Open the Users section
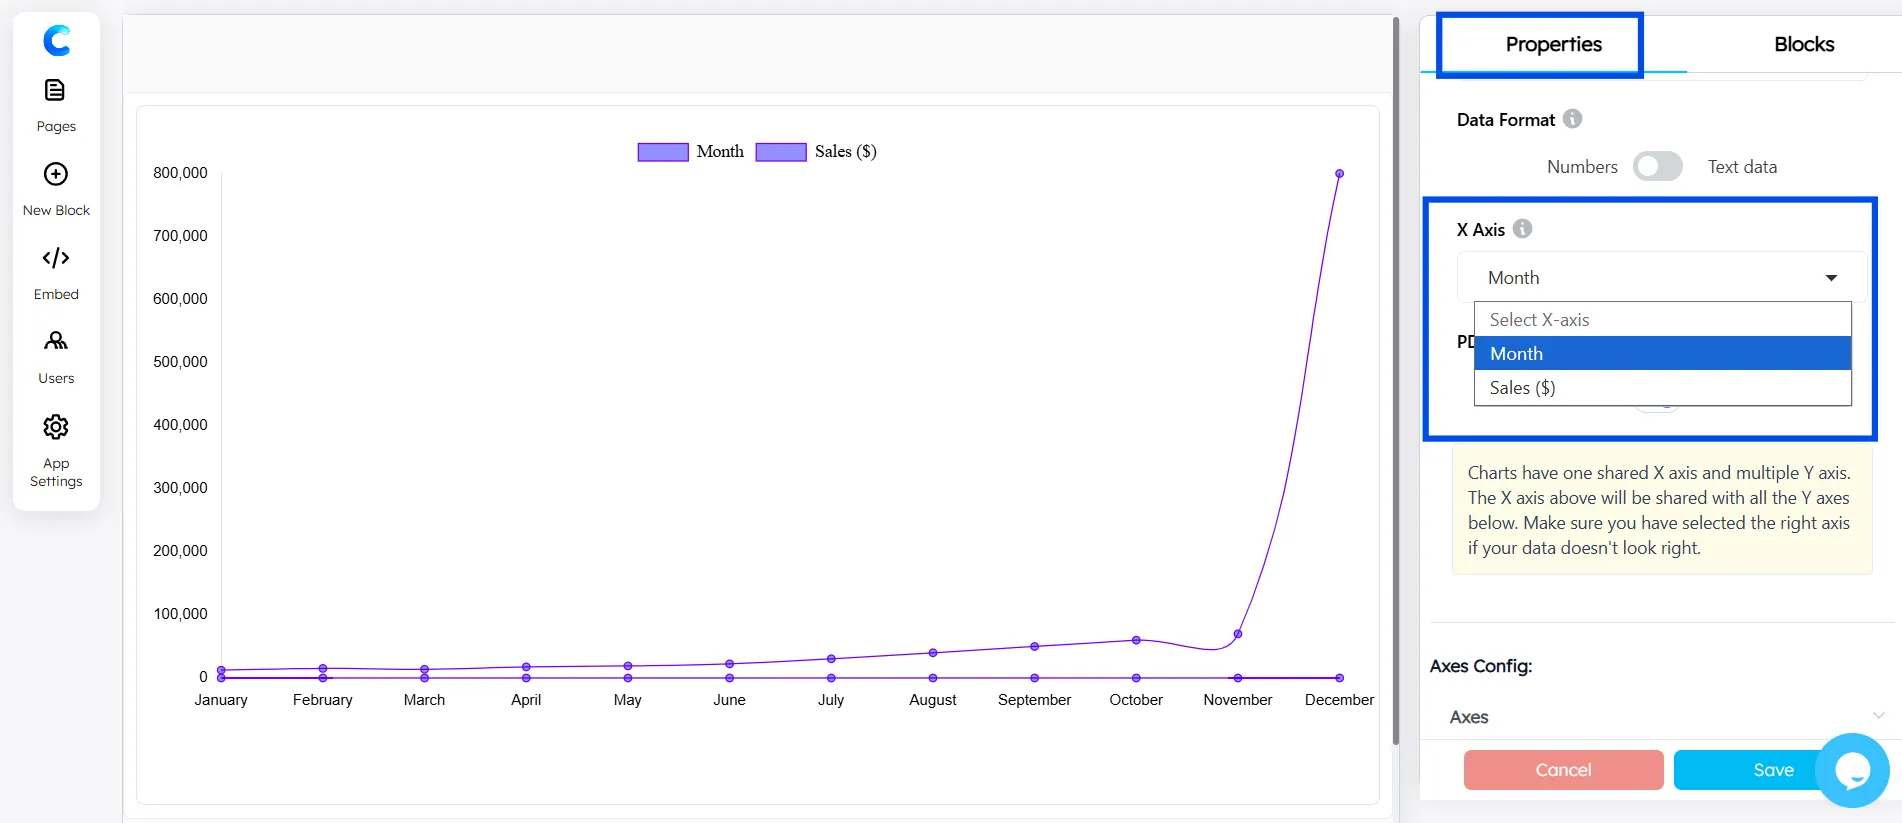The height and width of the screenshot is (823, 1902). [x=56, y=356]
